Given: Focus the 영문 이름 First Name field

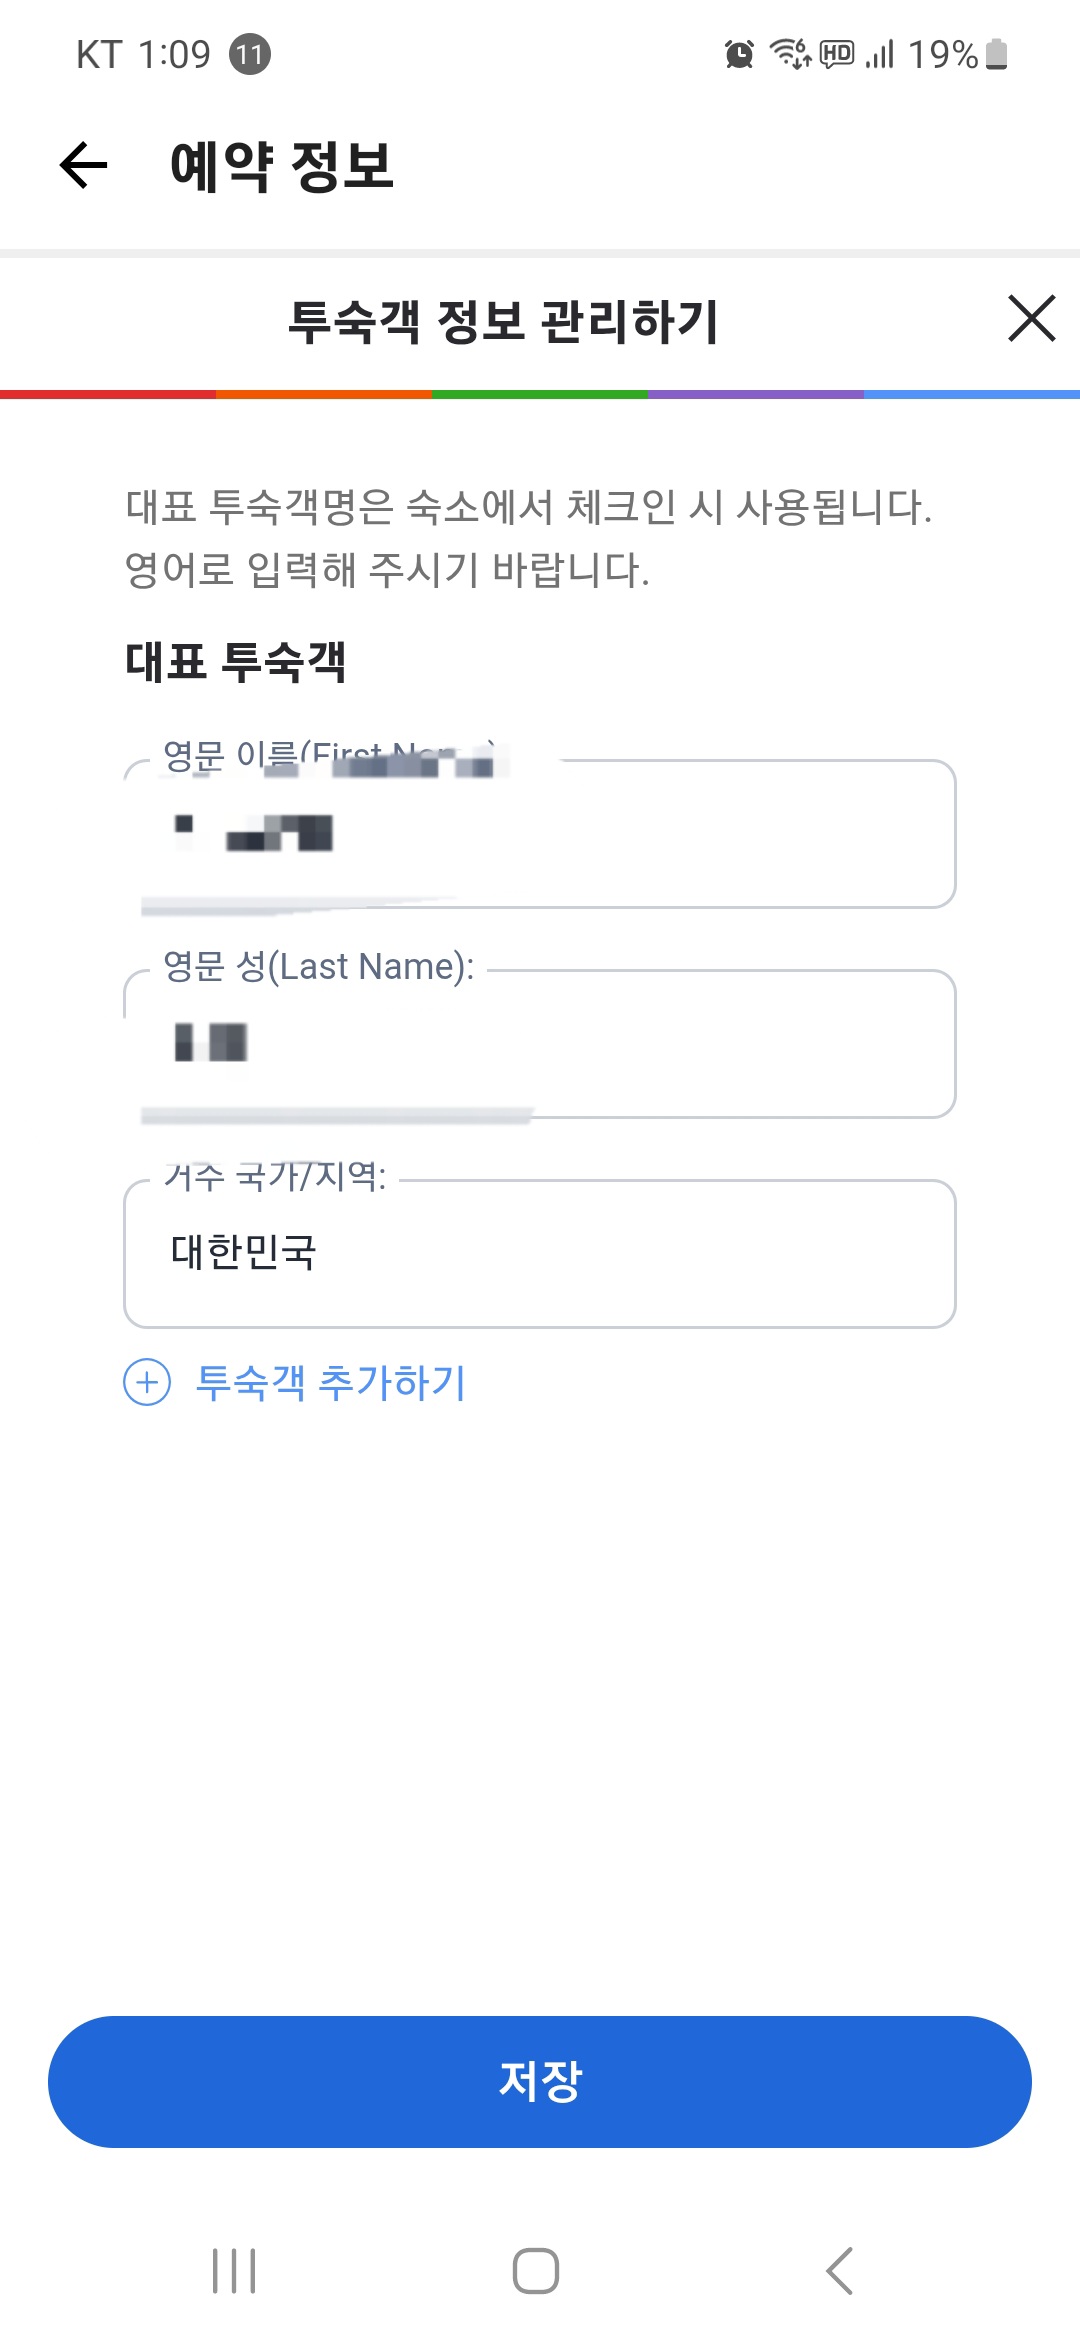Looking at the screenshot, I should [540, 834].
